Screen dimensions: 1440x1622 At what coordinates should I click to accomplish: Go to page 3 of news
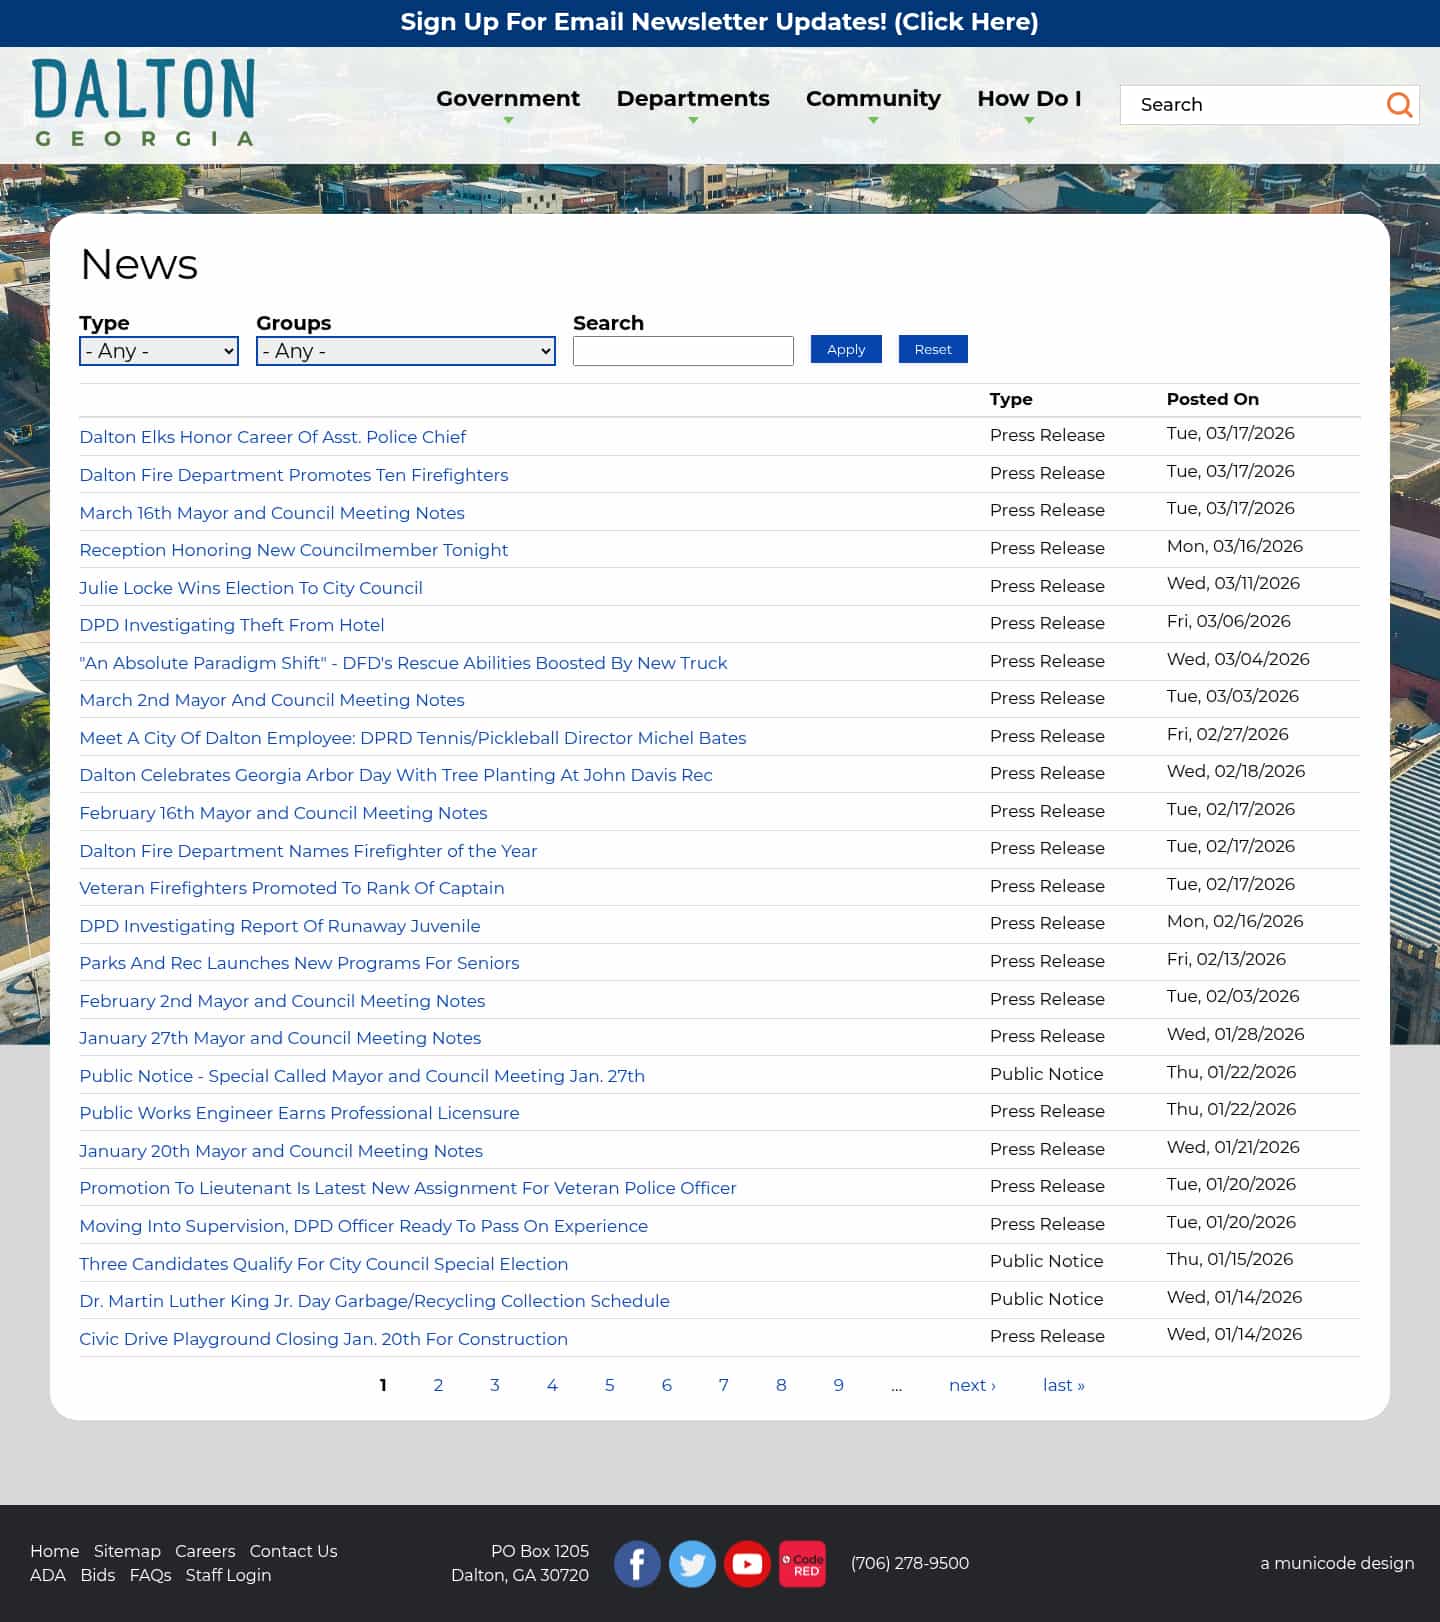click(495, 1385)
